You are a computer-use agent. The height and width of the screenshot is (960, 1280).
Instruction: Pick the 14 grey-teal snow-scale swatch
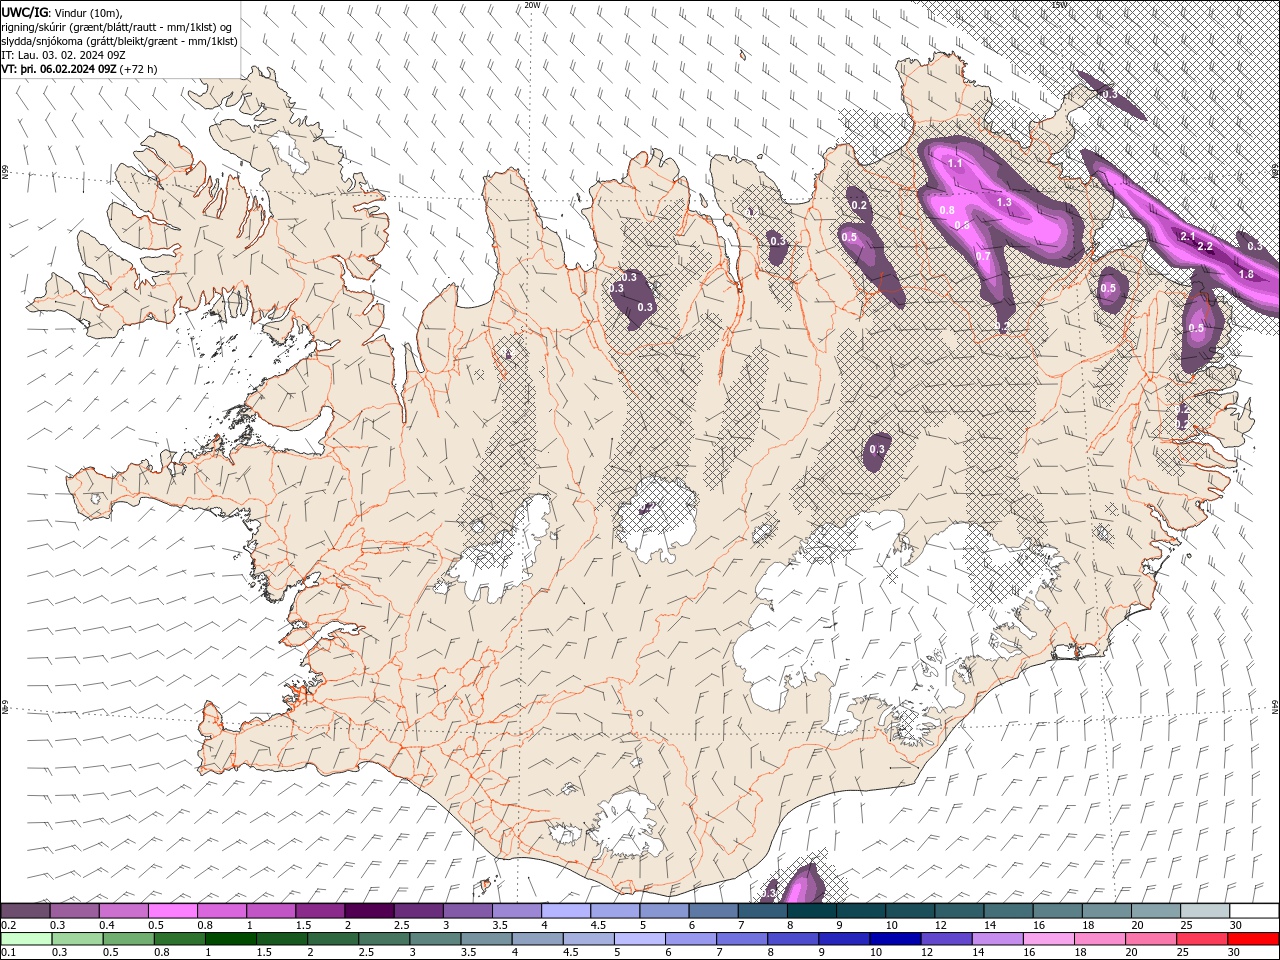[1009, 910]
